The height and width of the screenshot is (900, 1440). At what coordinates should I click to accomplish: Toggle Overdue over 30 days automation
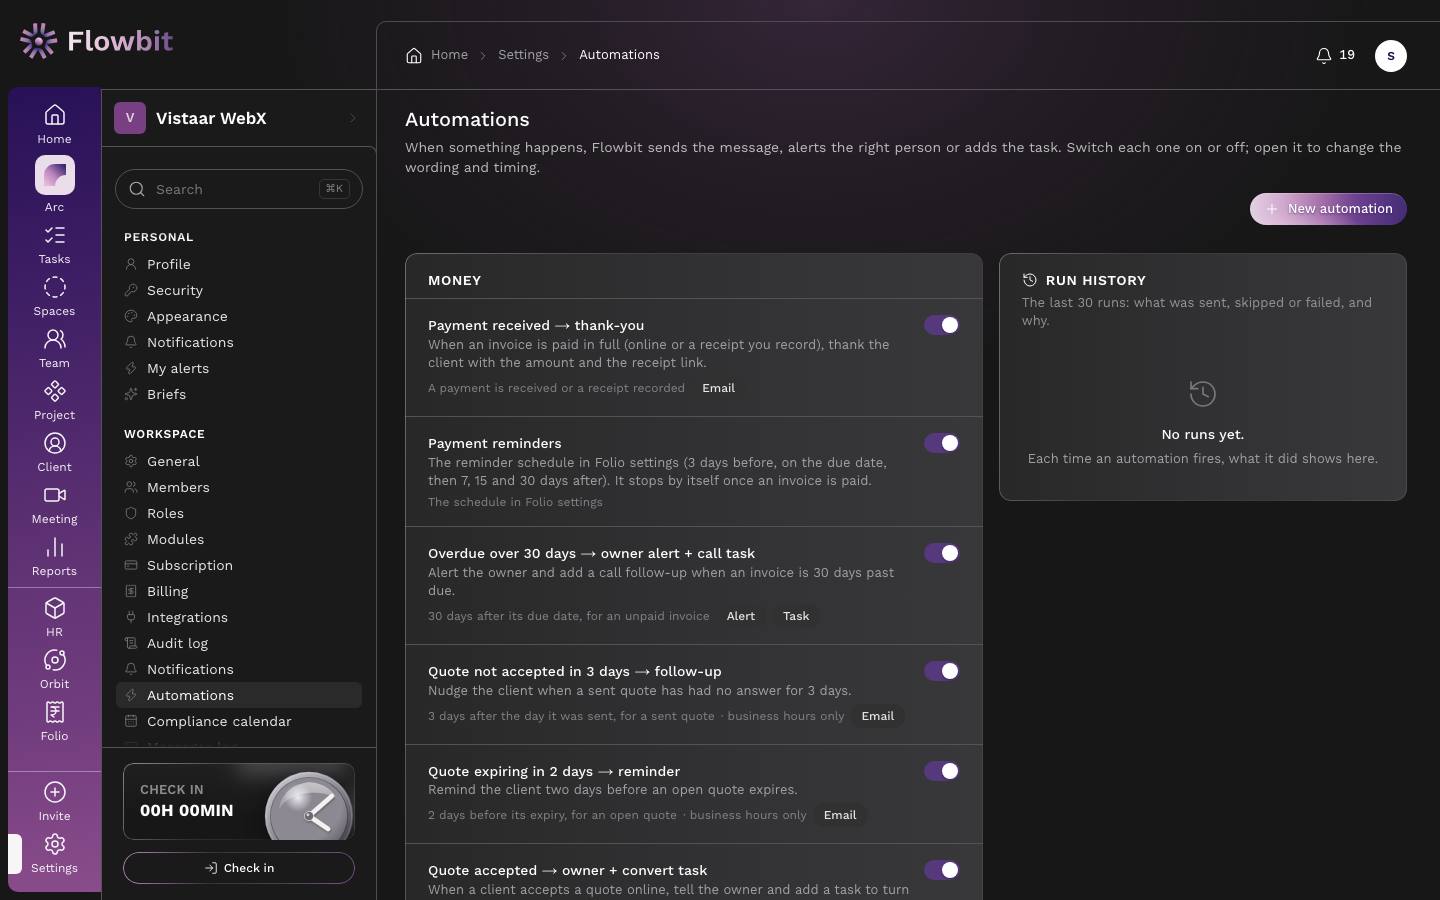(941, 553)
